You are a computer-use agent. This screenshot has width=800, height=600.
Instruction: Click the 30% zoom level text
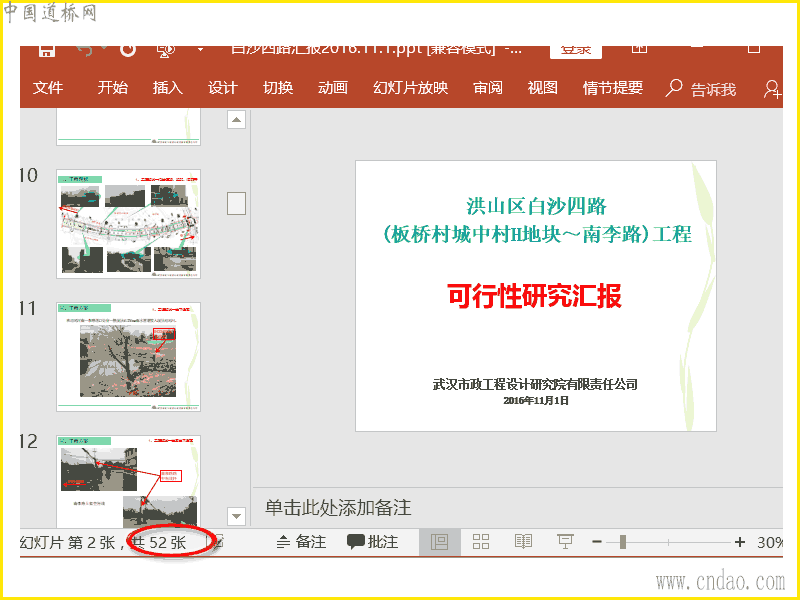click(769, 542)
